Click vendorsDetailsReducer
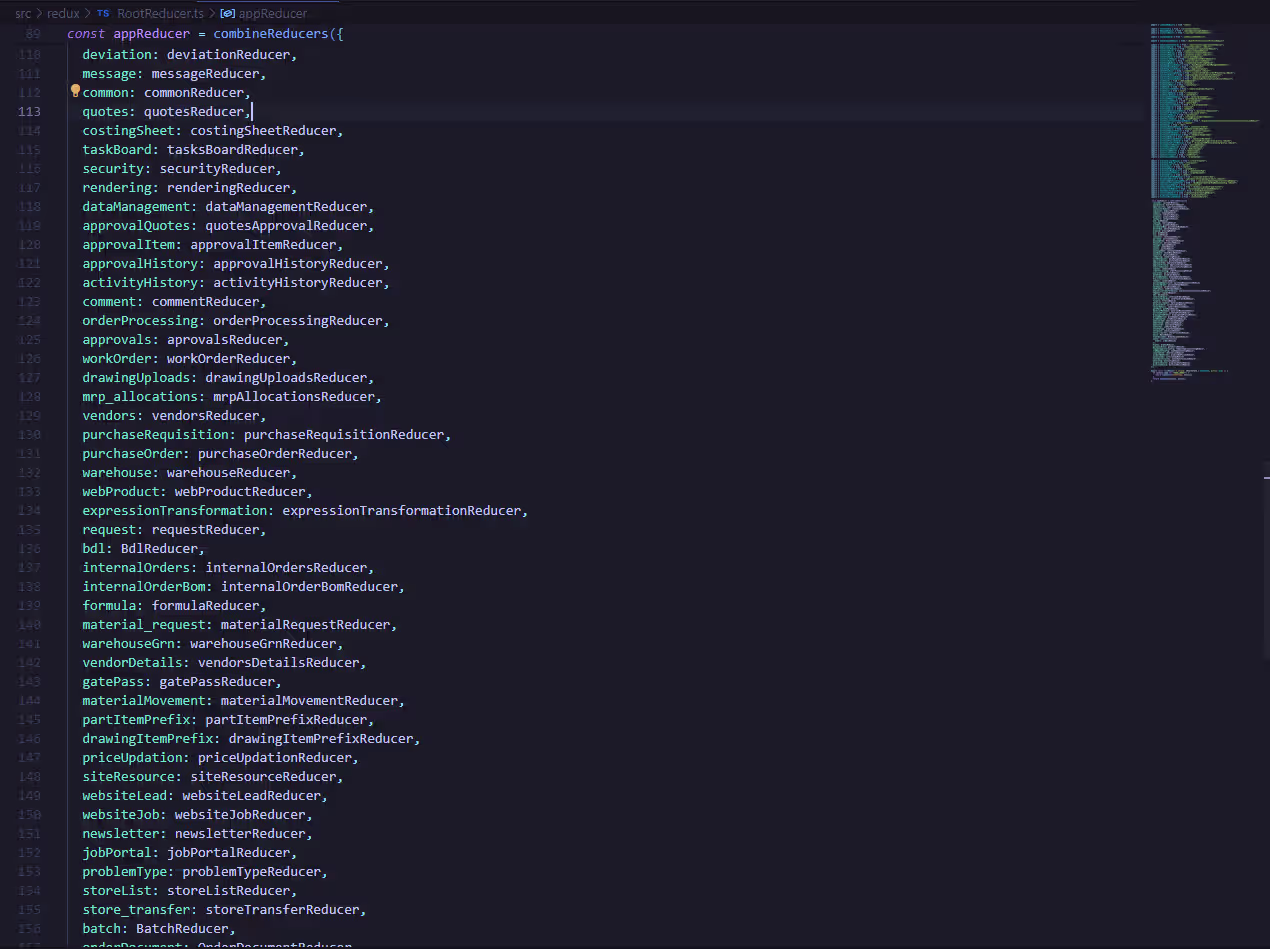 [x=278, y=662]
